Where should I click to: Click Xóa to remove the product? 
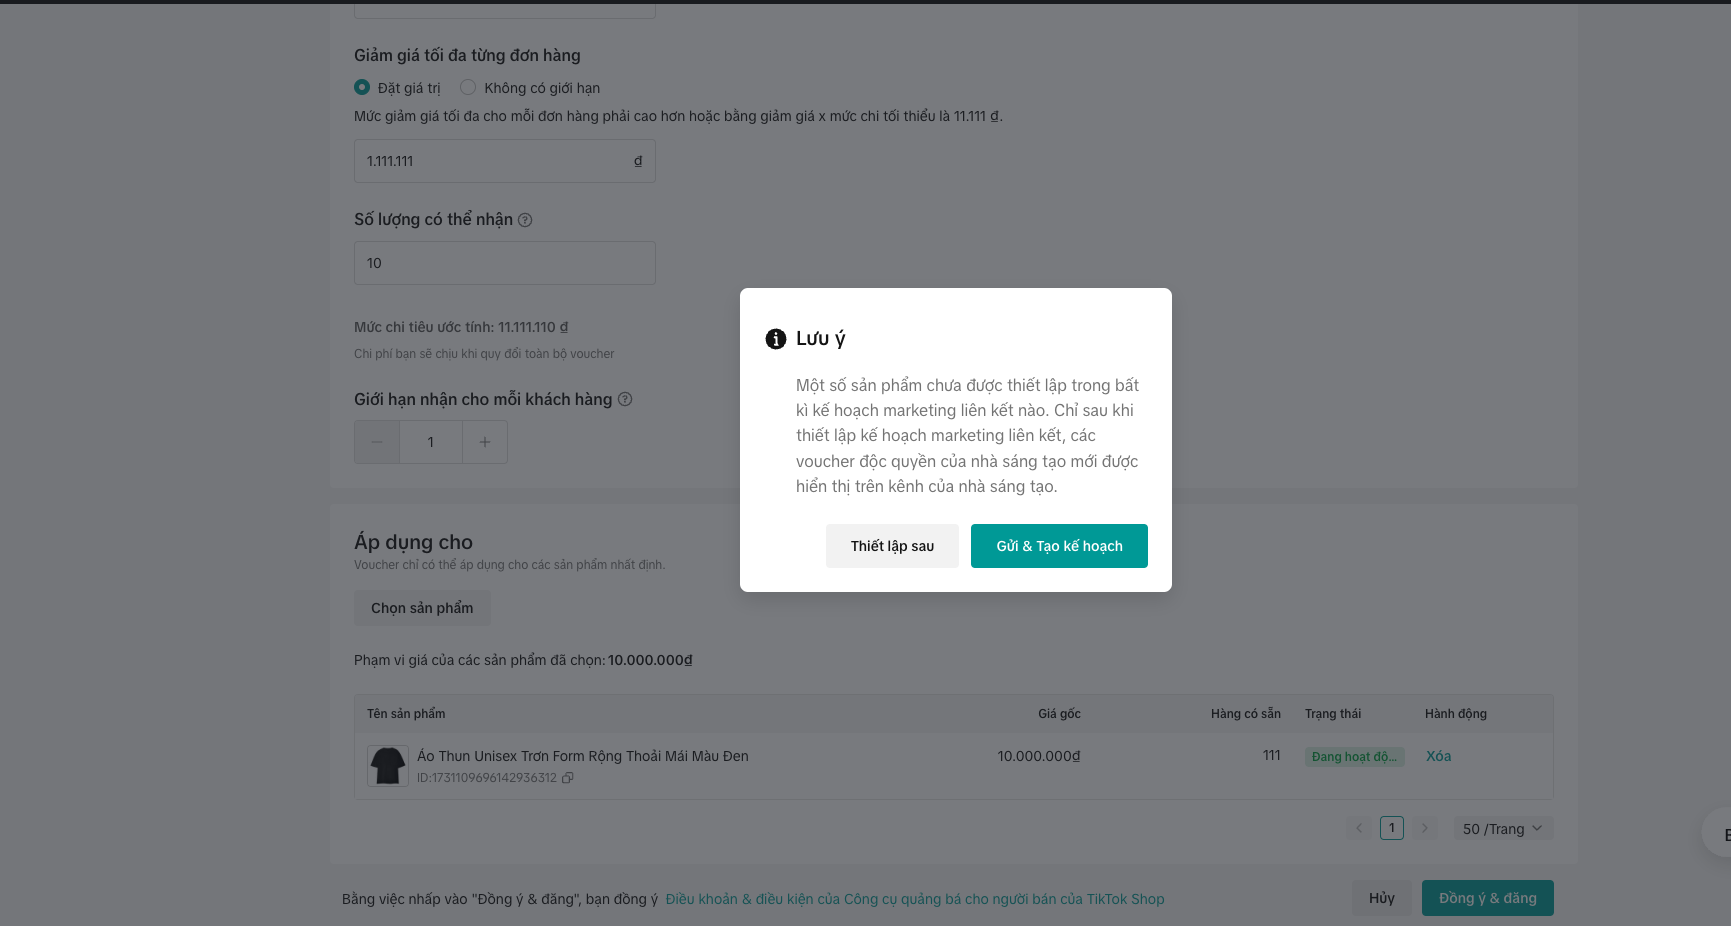tap(1438, 756)
